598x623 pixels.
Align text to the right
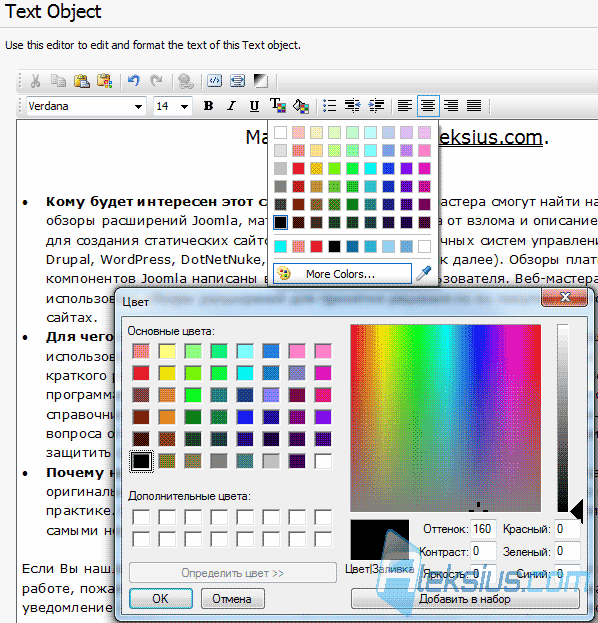(451, 106)
